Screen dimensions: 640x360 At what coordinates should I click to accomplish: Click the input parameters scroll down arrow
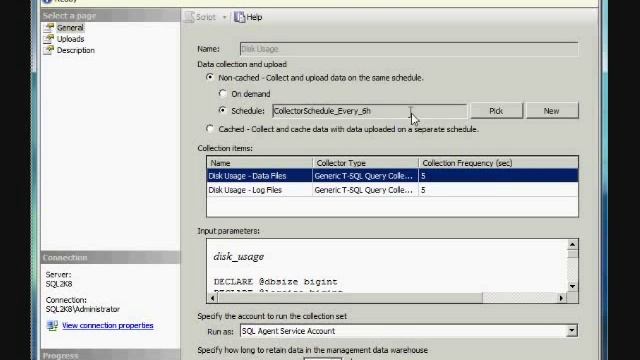(572, 286)
